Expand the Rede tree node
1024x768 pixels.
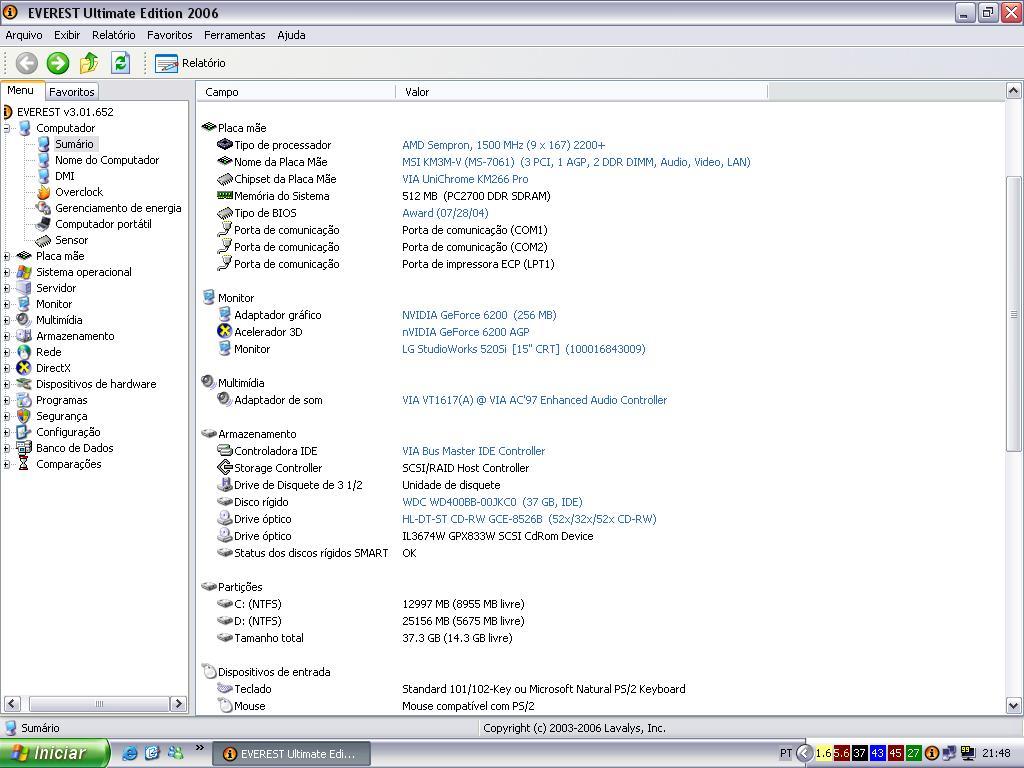[x=7, y=353]
